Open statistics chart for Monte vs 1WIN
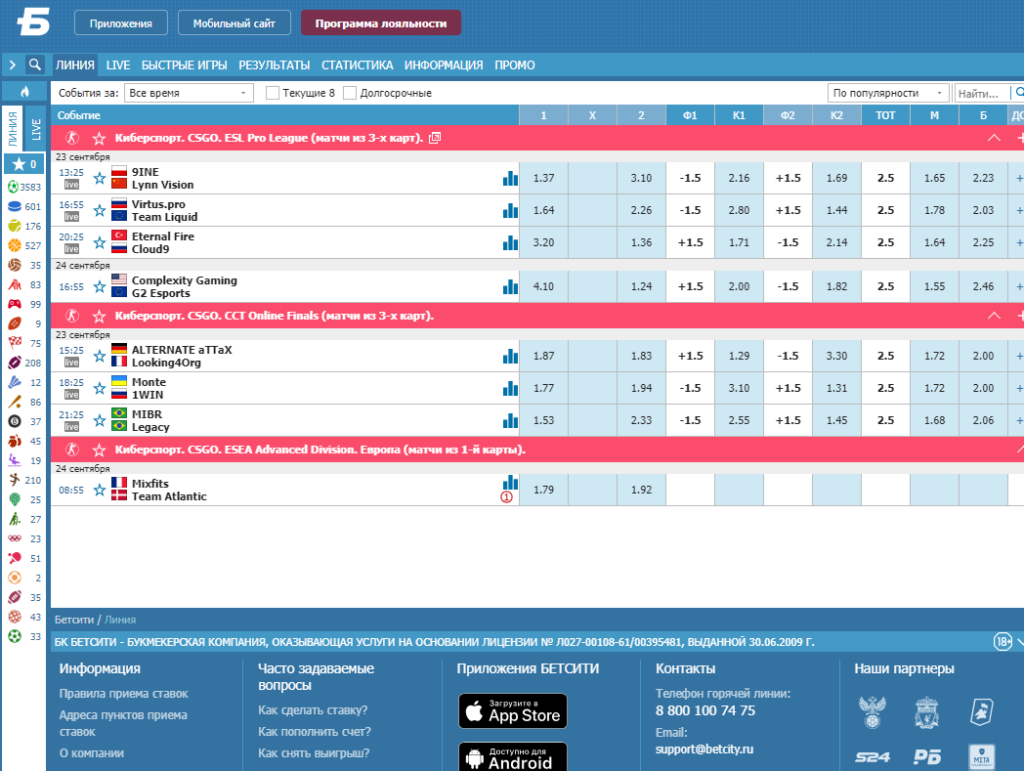1024x771 pixels. click(510, 388)
